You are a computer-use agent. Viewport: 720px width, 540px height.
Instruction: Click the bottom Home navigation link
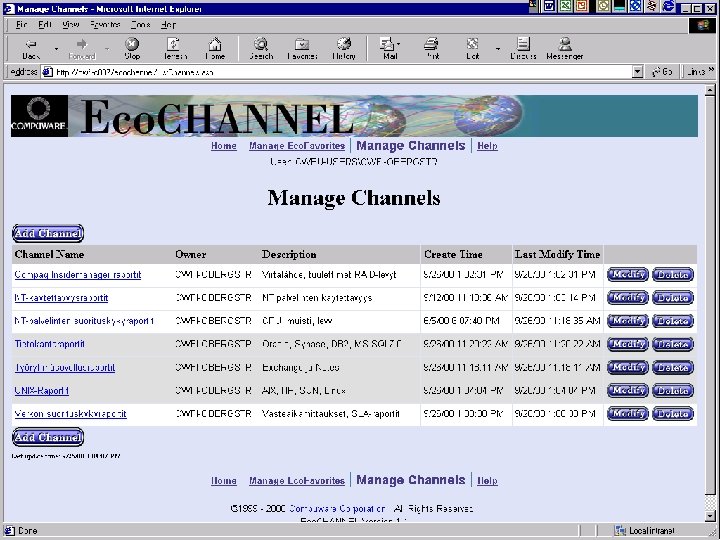click(224, 481)
